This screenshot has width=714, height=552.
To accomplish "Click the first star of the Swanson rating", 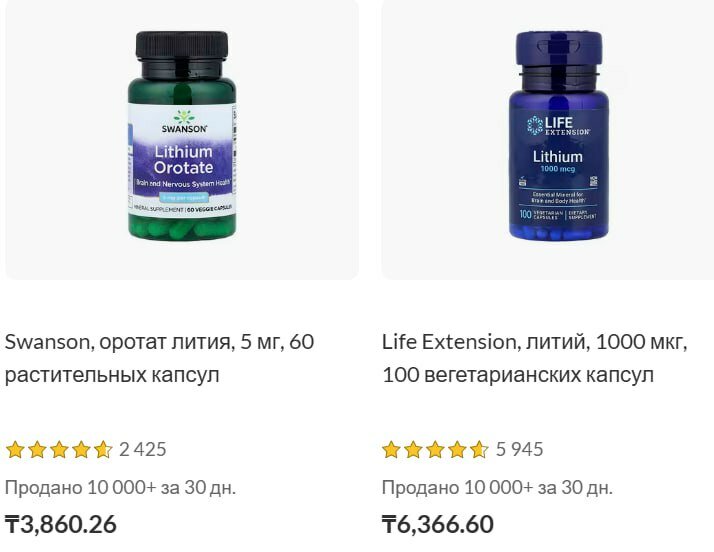I will [15, 450].
